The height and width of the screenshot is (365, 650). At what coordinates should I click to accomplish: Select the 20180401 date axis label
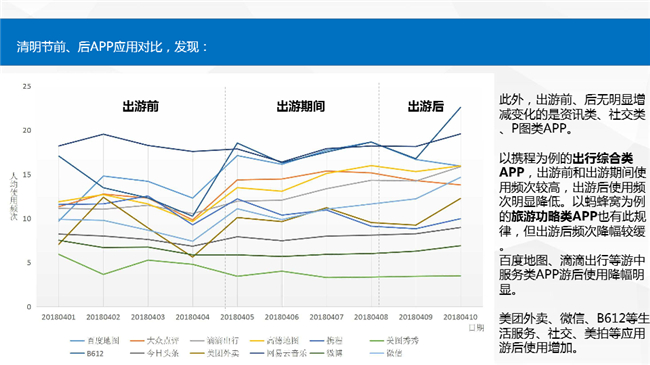point(58,317)
